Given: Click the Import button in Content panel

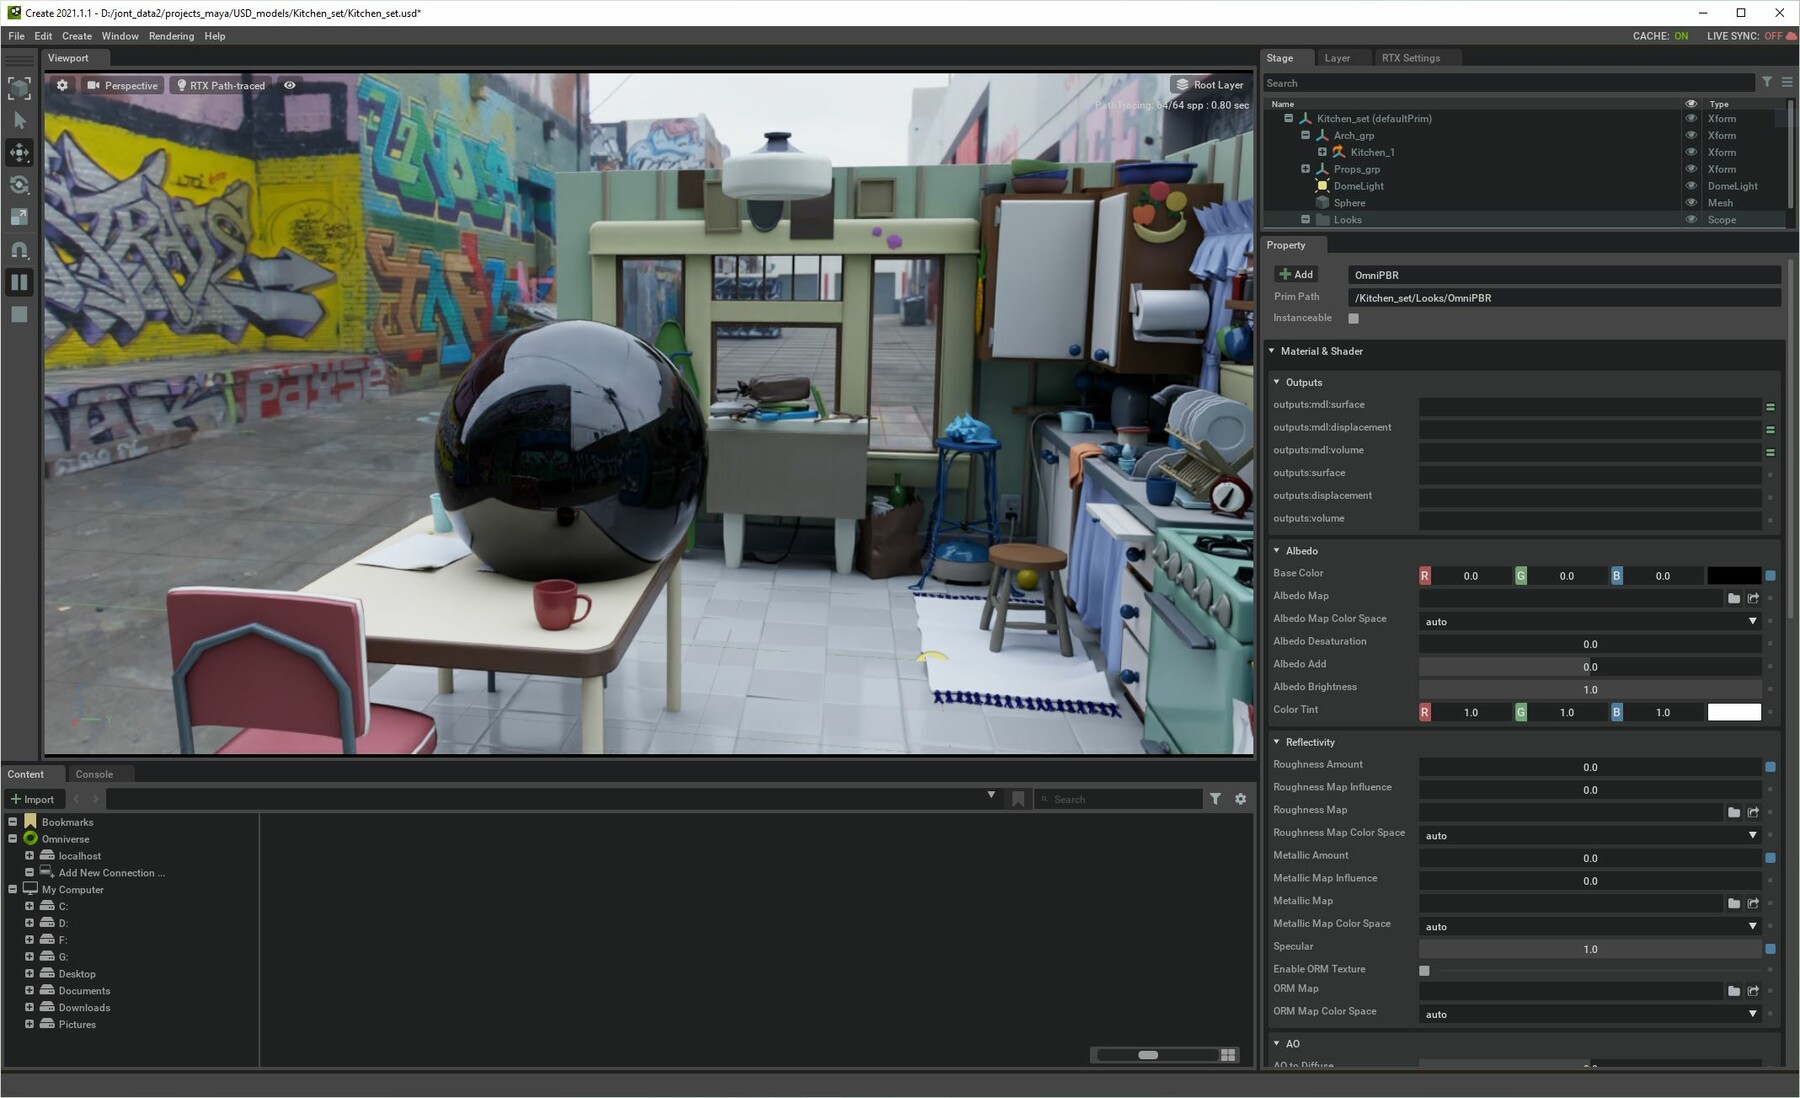Looking at the screenshot, I should click(x=33, y=799).
